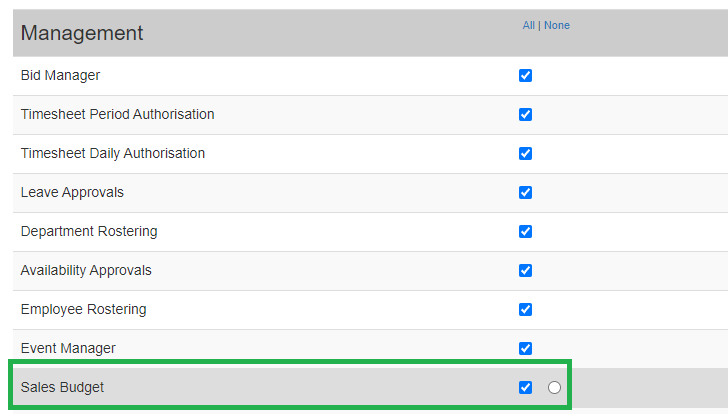
Task: Toggle the Employee Rostering checkbox
Action: point(525,309)
